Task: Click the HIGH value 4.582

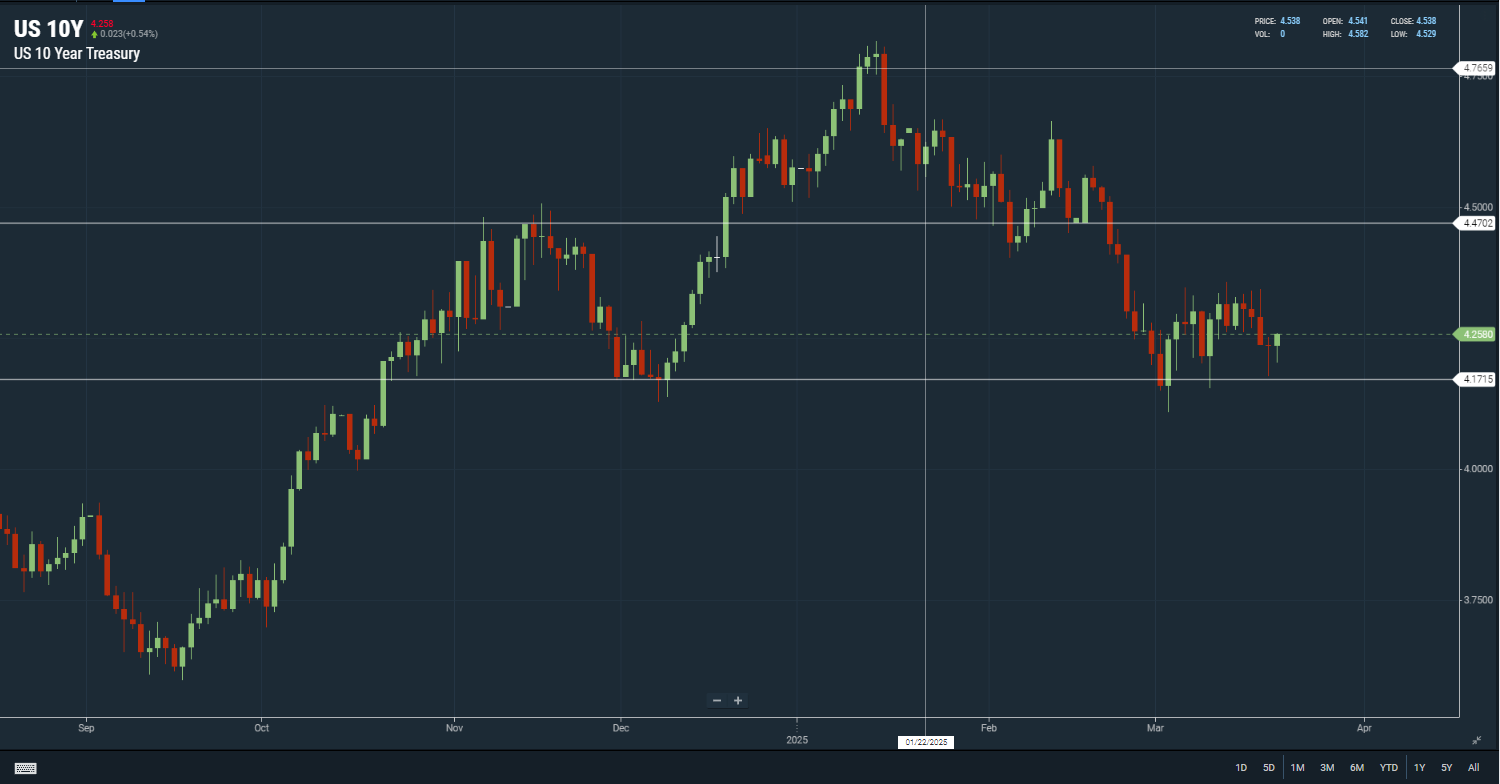Action: coord(1357,34)
